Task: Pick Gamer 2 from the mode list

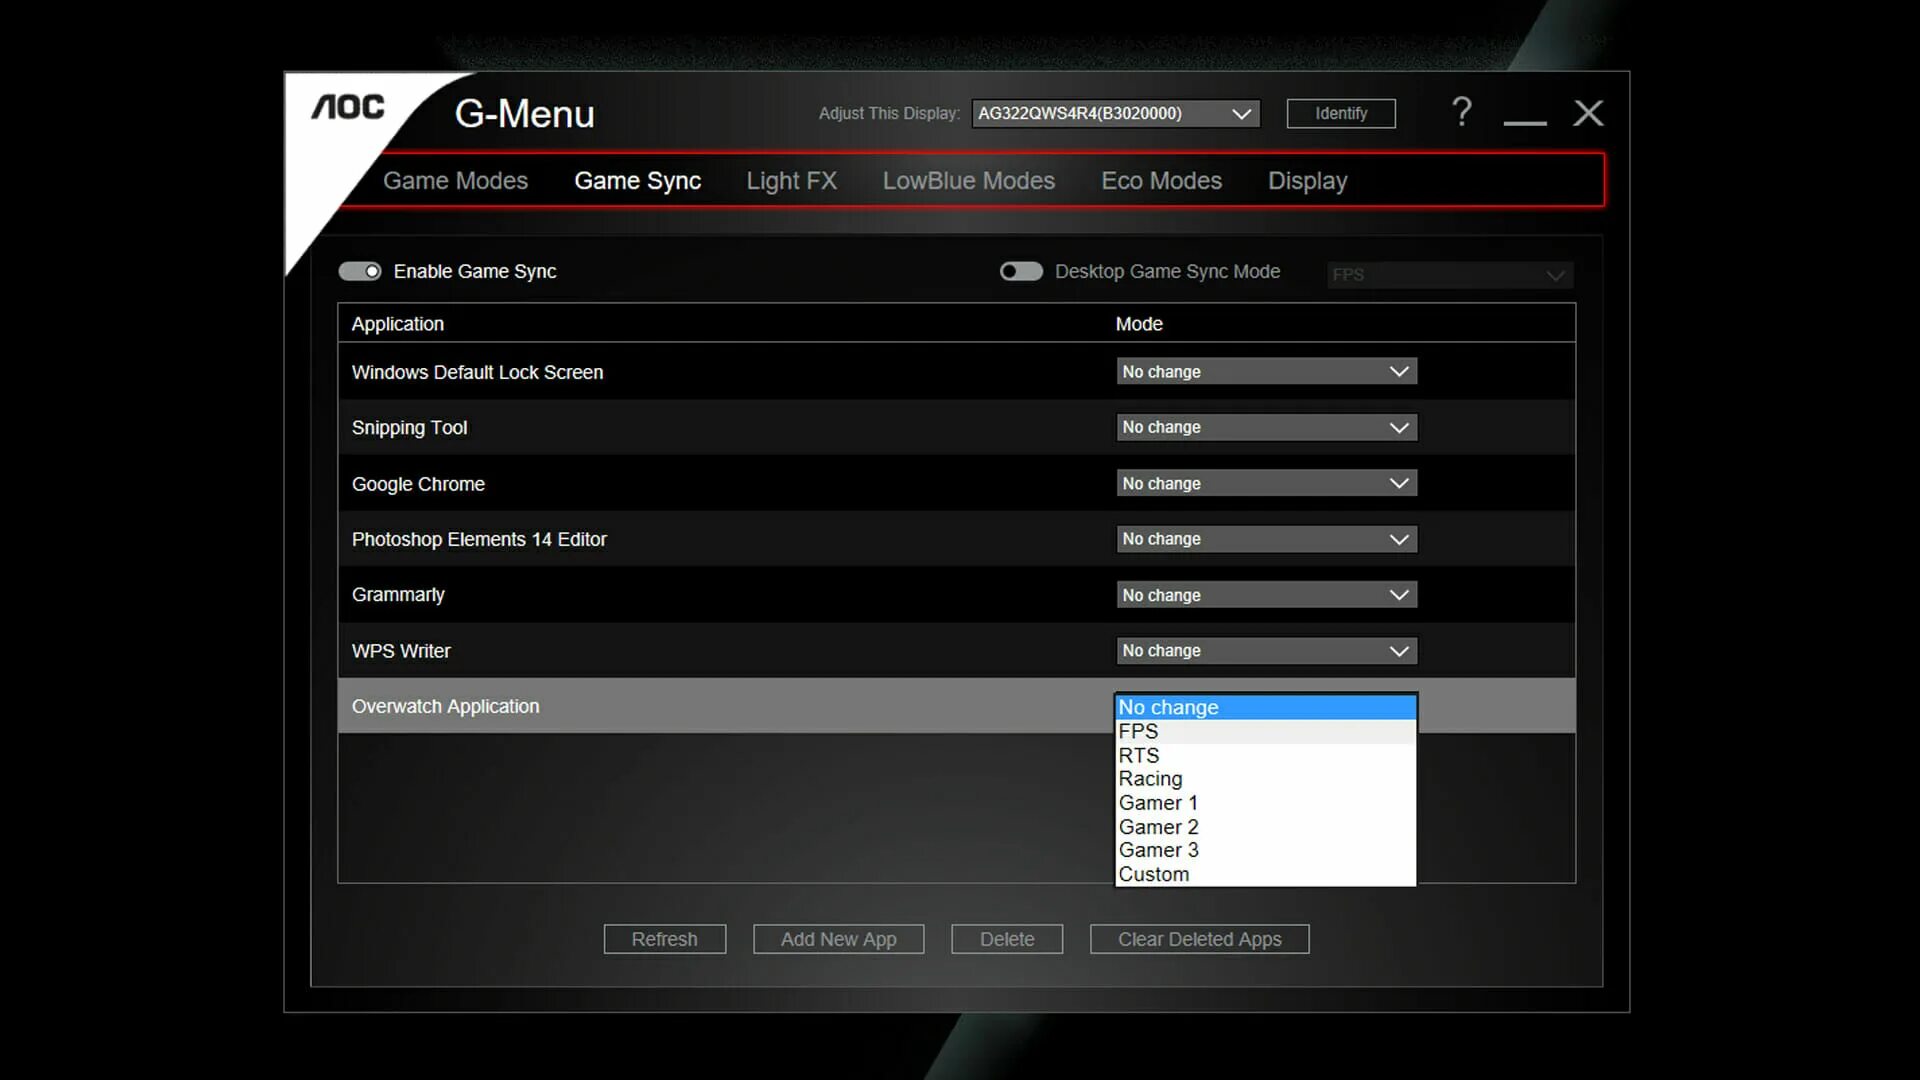Action: (x=1158, y=827)
